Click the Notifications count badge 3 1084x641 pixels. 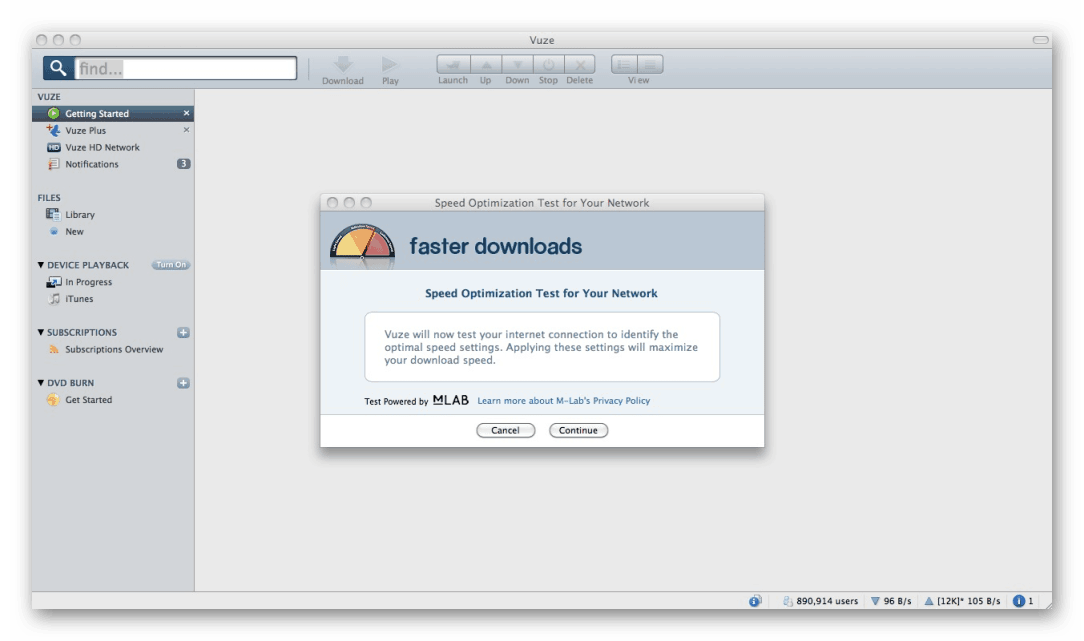(x=183, y=164)
